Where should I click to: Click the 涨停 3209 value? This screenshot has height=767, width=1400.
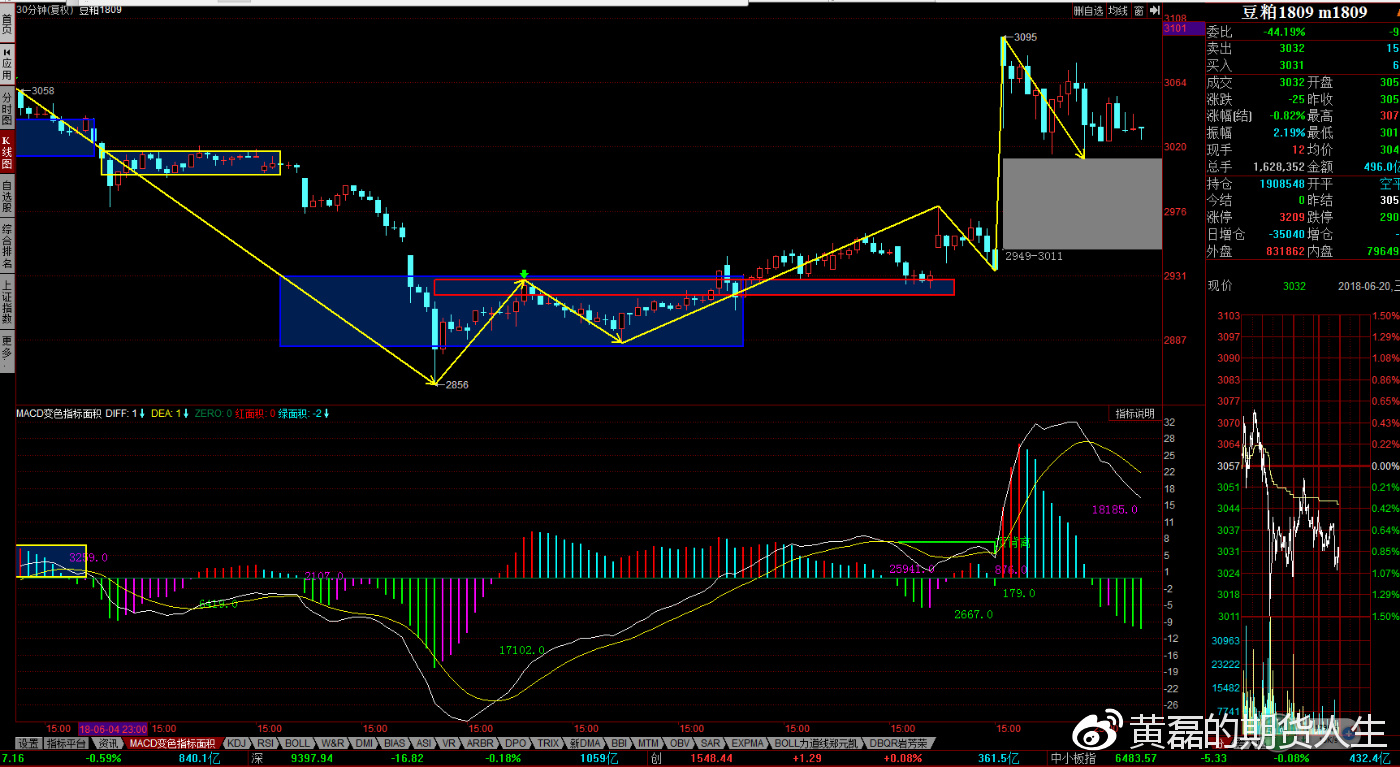point(1292,218)
